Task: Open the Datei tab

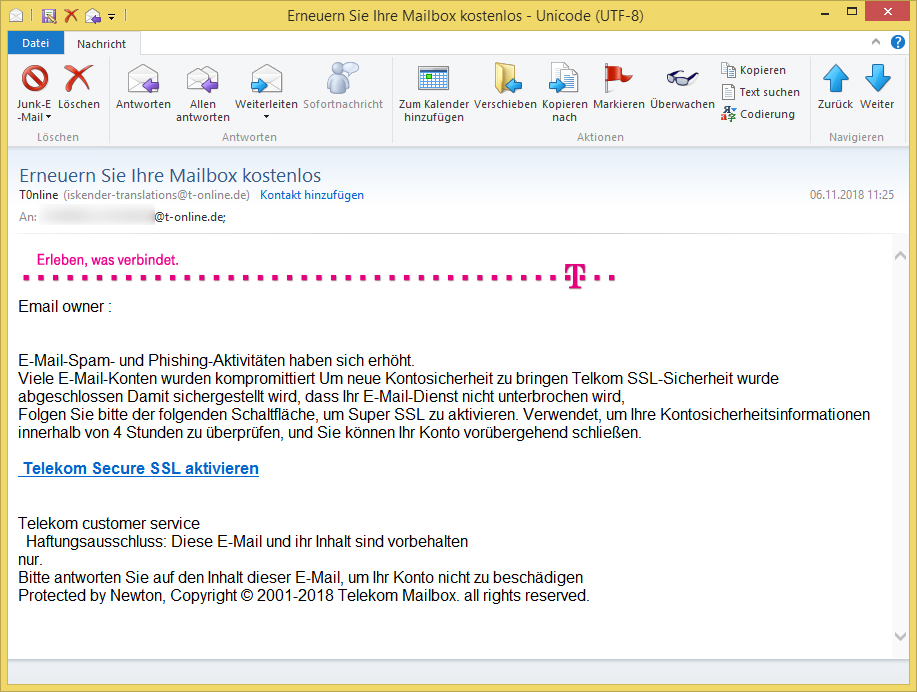Action: click(36, 43)
